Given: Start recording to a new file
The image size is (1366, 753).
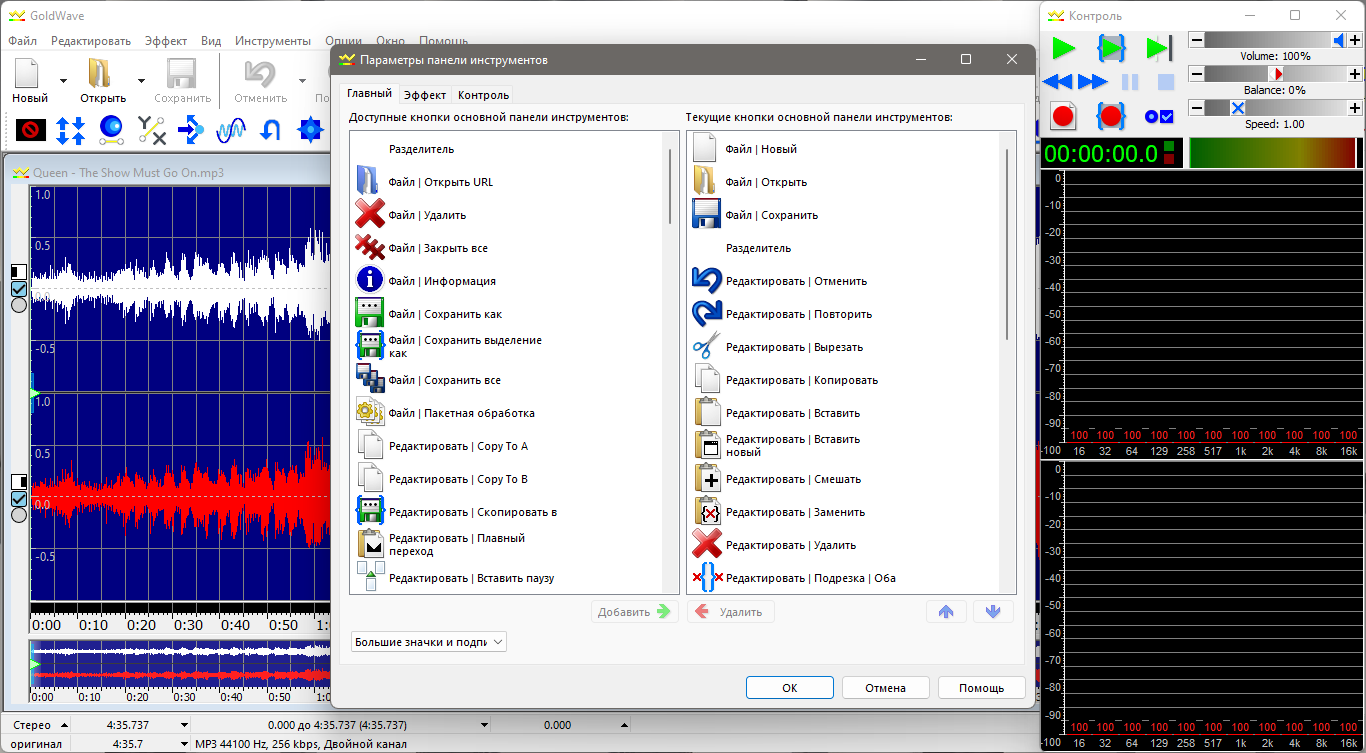Looking at the screenshot, I should coord(1063,116).
